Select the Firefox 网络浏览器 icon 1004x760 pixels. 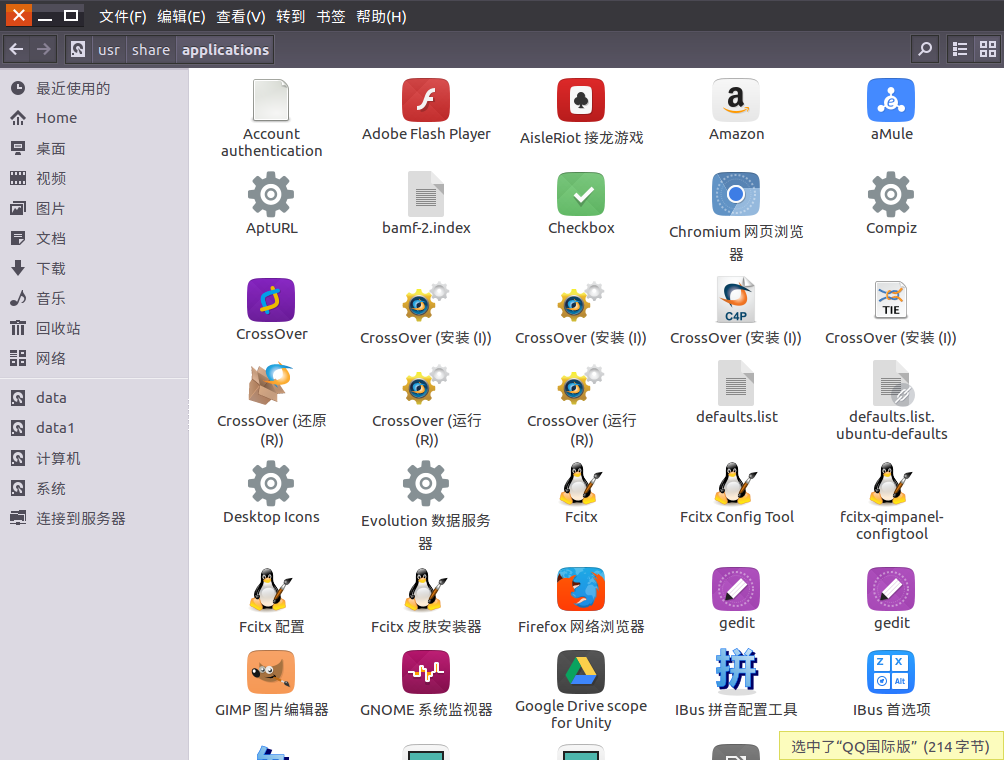[x=581, y=589]
